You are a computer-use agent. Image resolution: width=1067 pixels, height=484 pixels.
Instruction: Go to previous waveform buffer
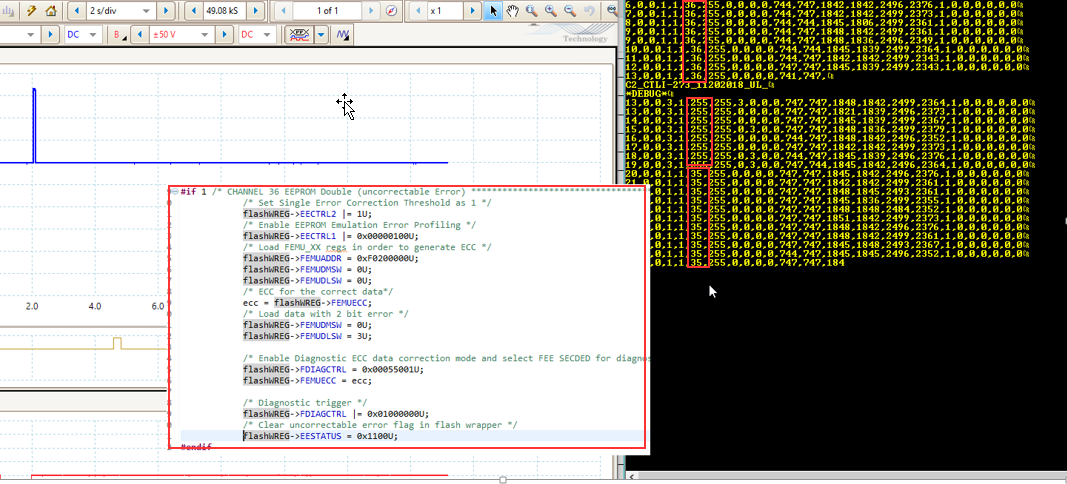click(x=284, y=10)
